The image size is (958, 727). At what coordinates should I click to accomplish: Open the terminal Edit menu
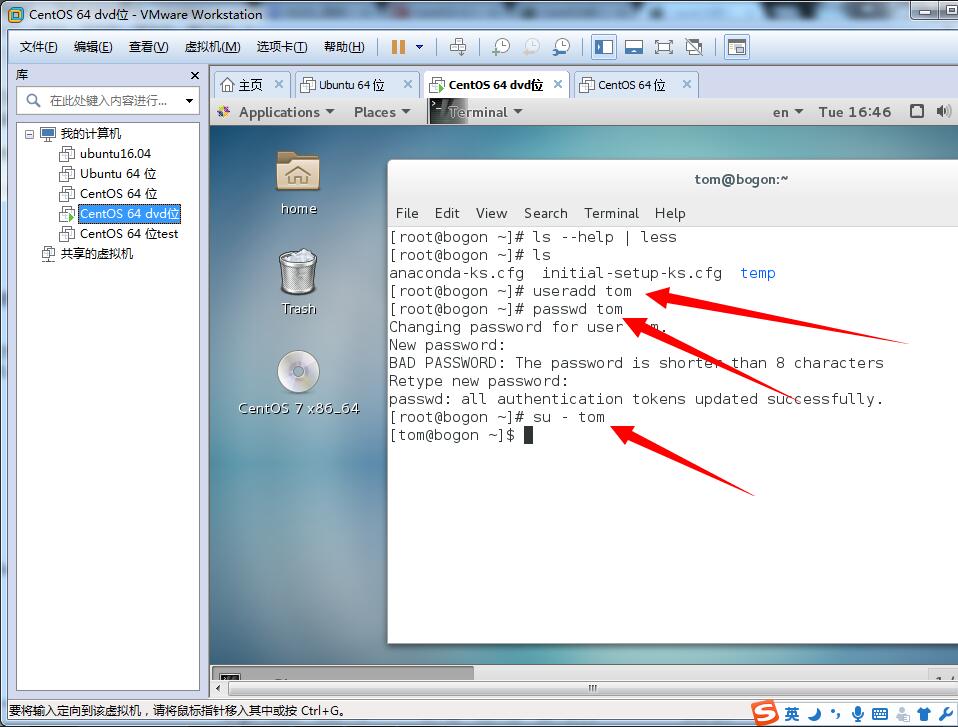point(447,213)
